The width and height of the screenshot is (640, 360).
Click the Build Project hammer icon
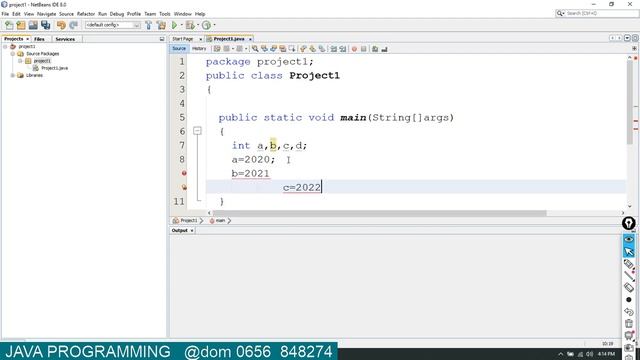[149, 25]
